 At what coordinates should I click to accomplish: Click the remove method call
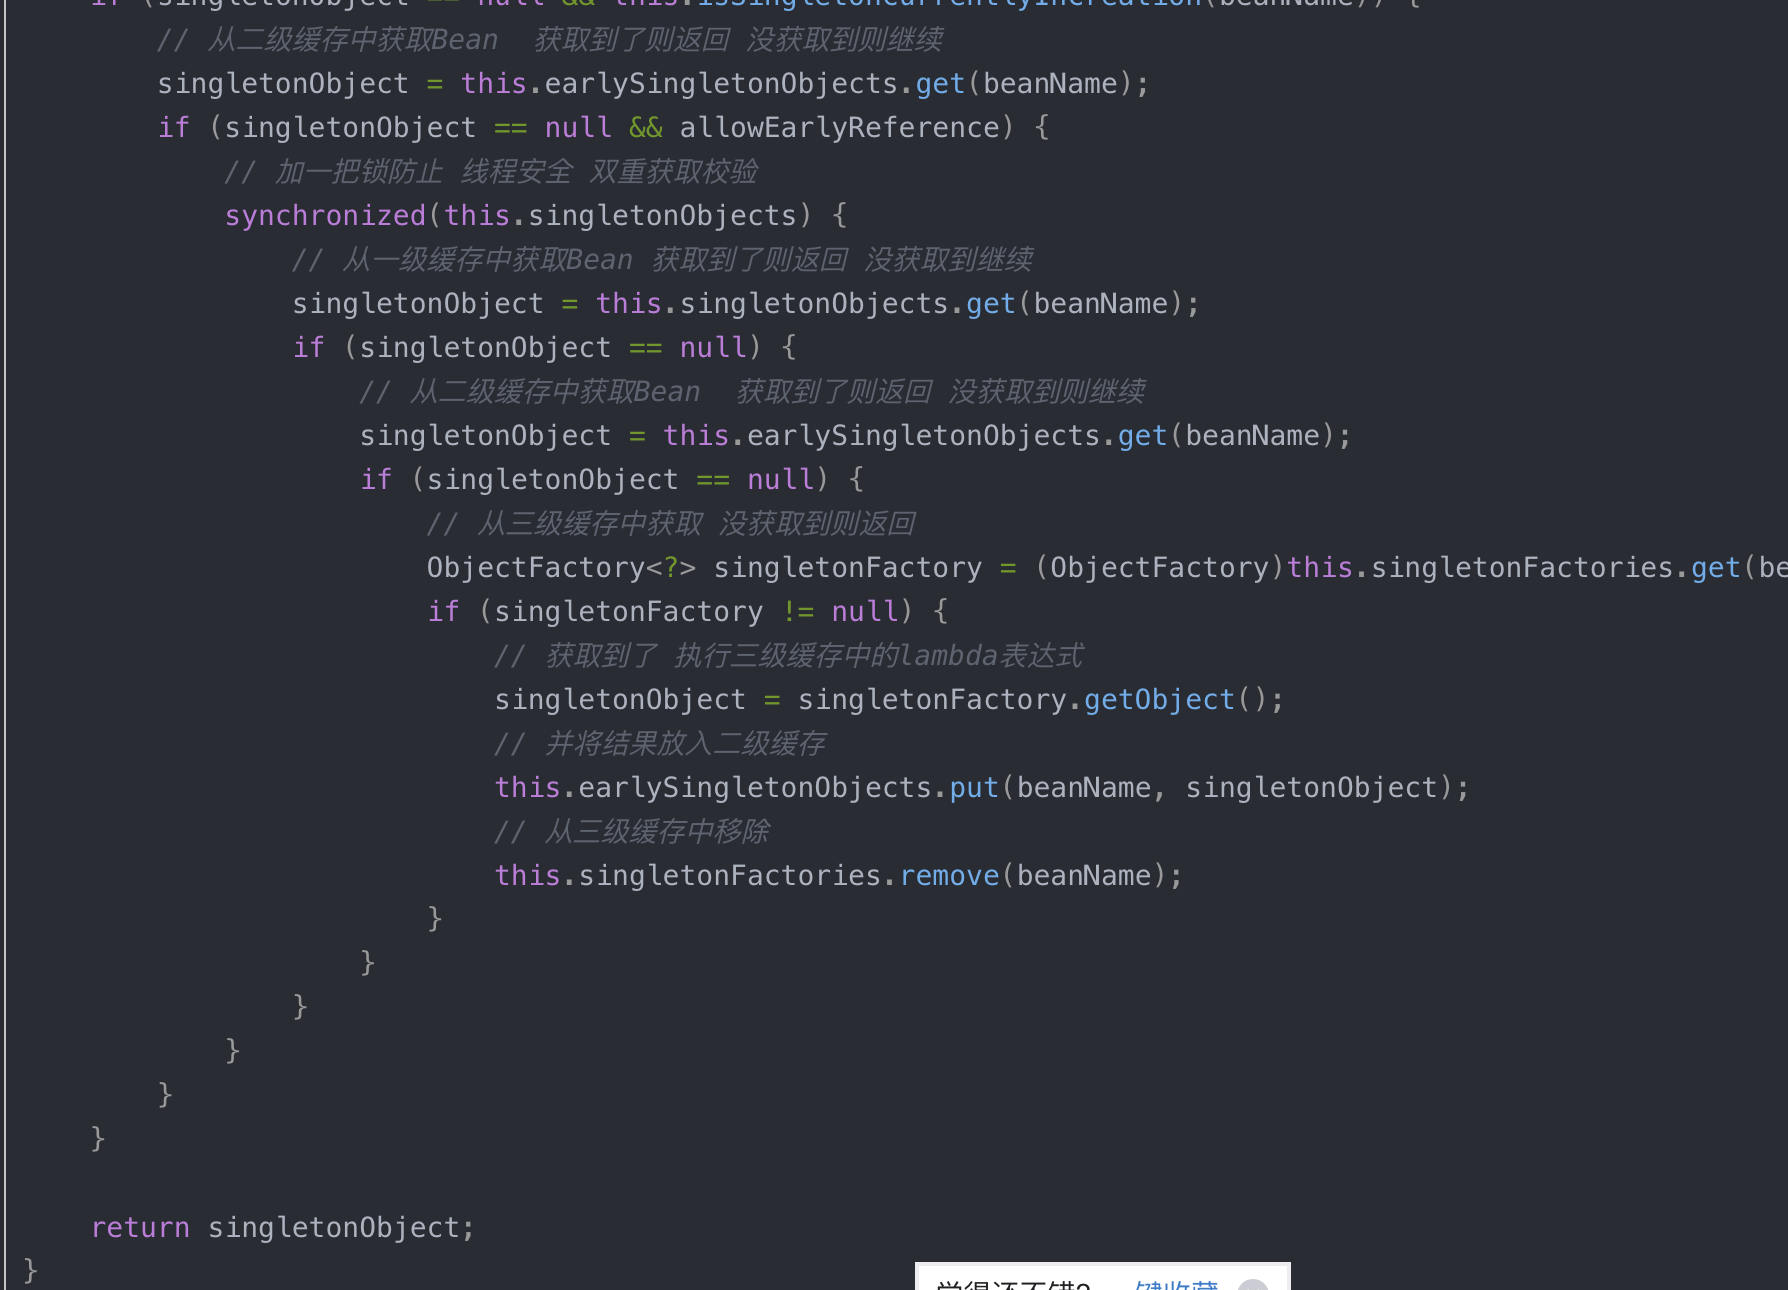tap(949, 876)
